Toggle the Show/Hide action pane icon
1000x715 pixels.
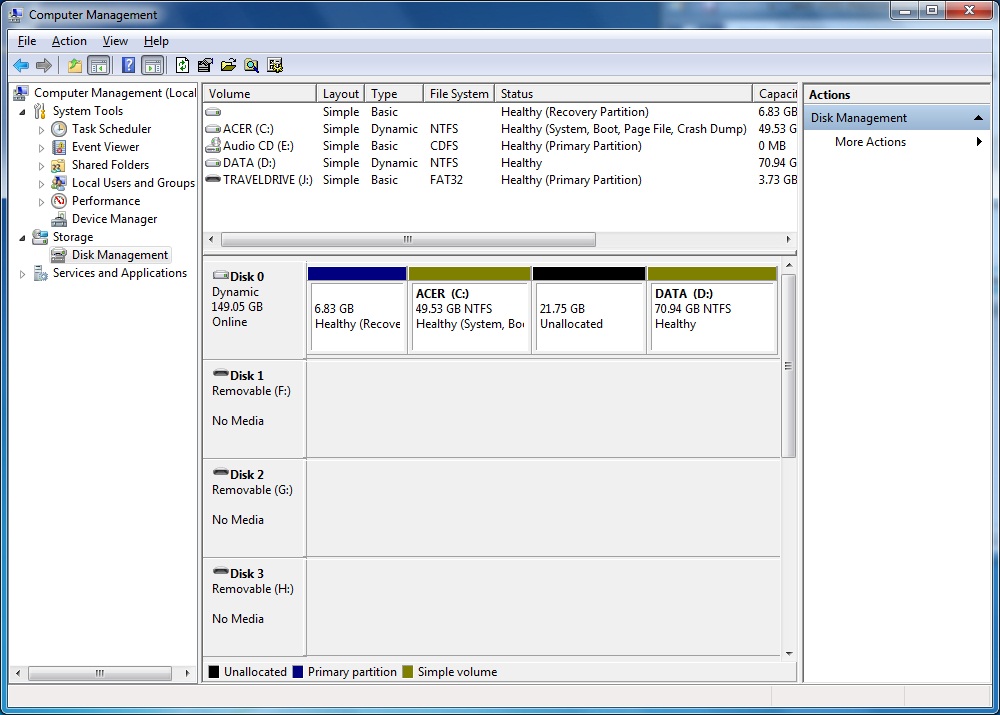click(152, 64)
